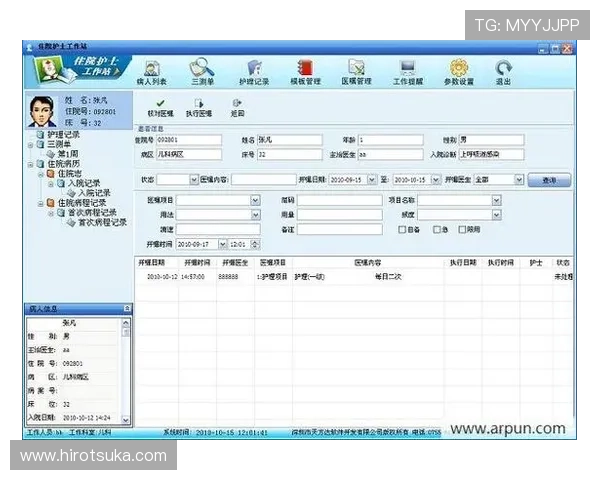600x480 pixels.
Task: Click the 查询 search button
Action: coord(549,180)
